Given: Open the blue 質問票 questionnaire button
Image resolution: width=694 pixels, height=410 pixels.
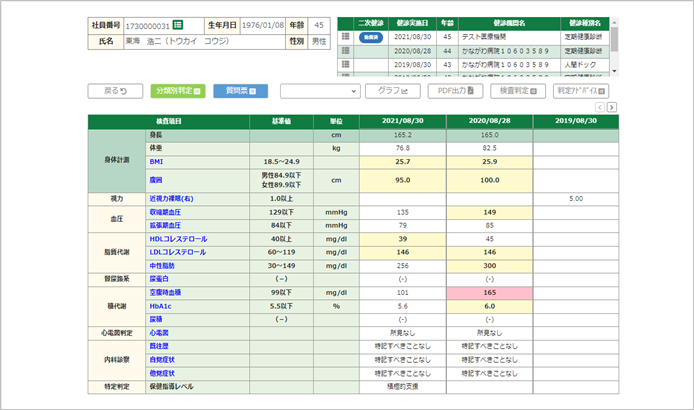Looking at the screenshot, I should 241,91.
